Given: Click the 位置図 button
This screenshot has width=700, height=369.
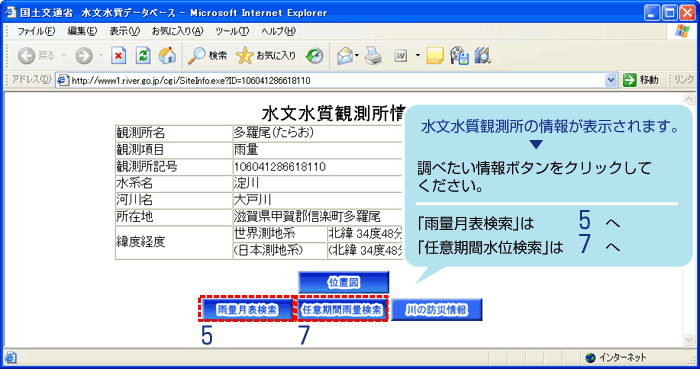Looking at the screenshot, I should (343, 282).
